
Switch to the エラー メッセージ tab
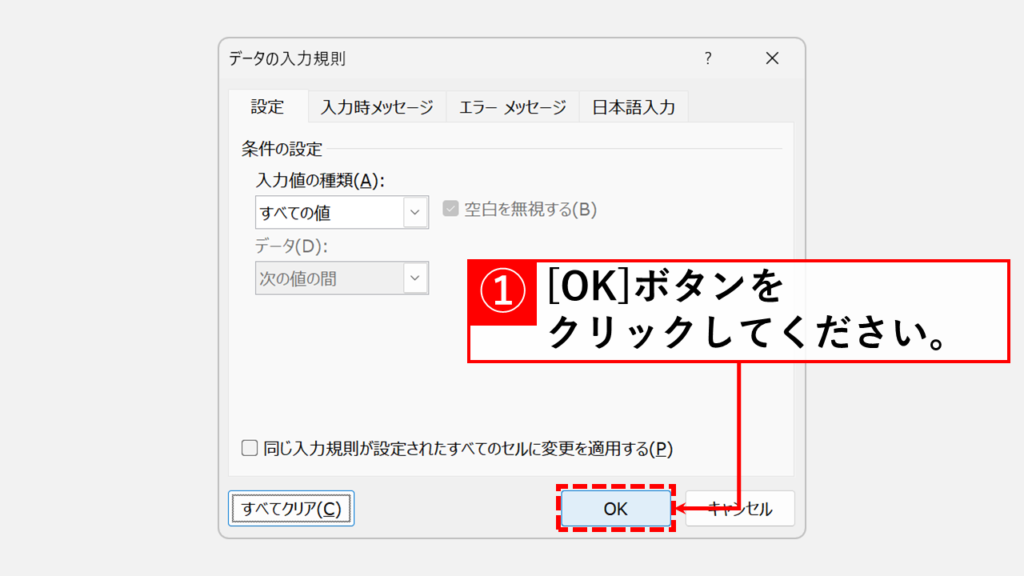(513, 107)
